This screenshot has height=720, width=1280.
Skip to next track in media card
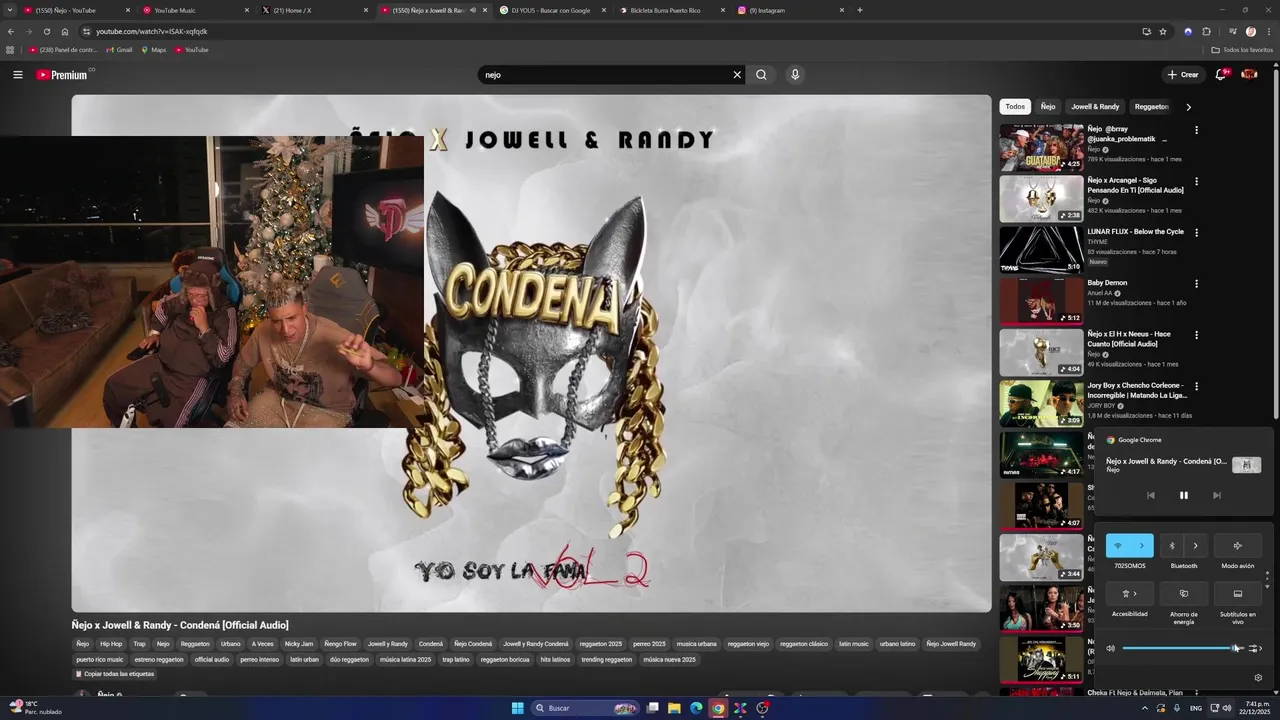click(x=1217, y=495)
